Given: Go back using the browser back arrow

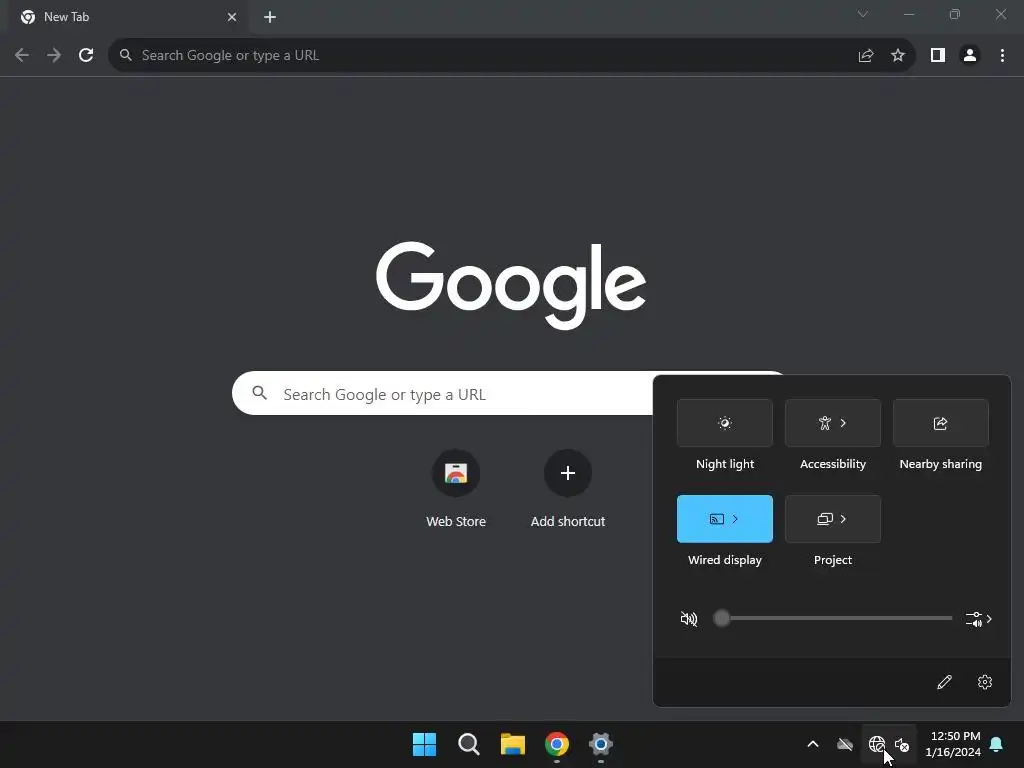Looking at the screenshot, I should (x=22, y=56).
